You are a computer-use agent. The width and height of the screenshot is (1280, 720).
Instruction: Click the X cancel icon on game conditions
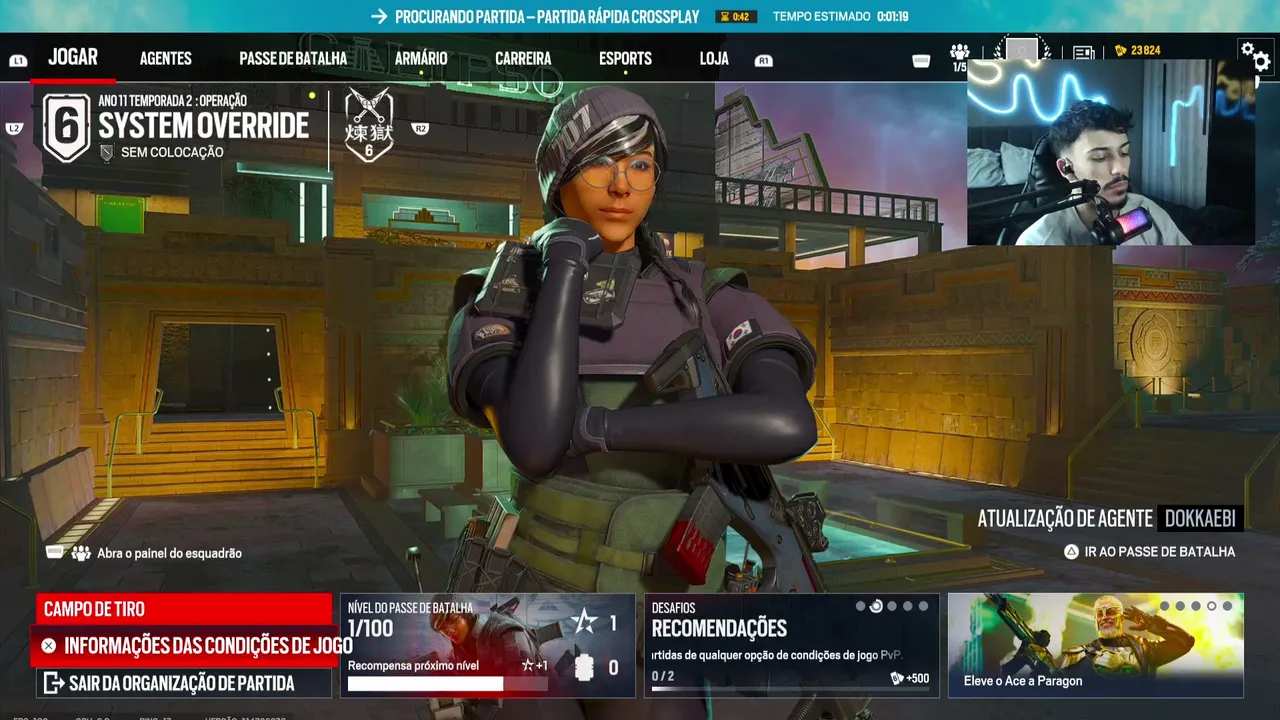click(x=48, y=646)
